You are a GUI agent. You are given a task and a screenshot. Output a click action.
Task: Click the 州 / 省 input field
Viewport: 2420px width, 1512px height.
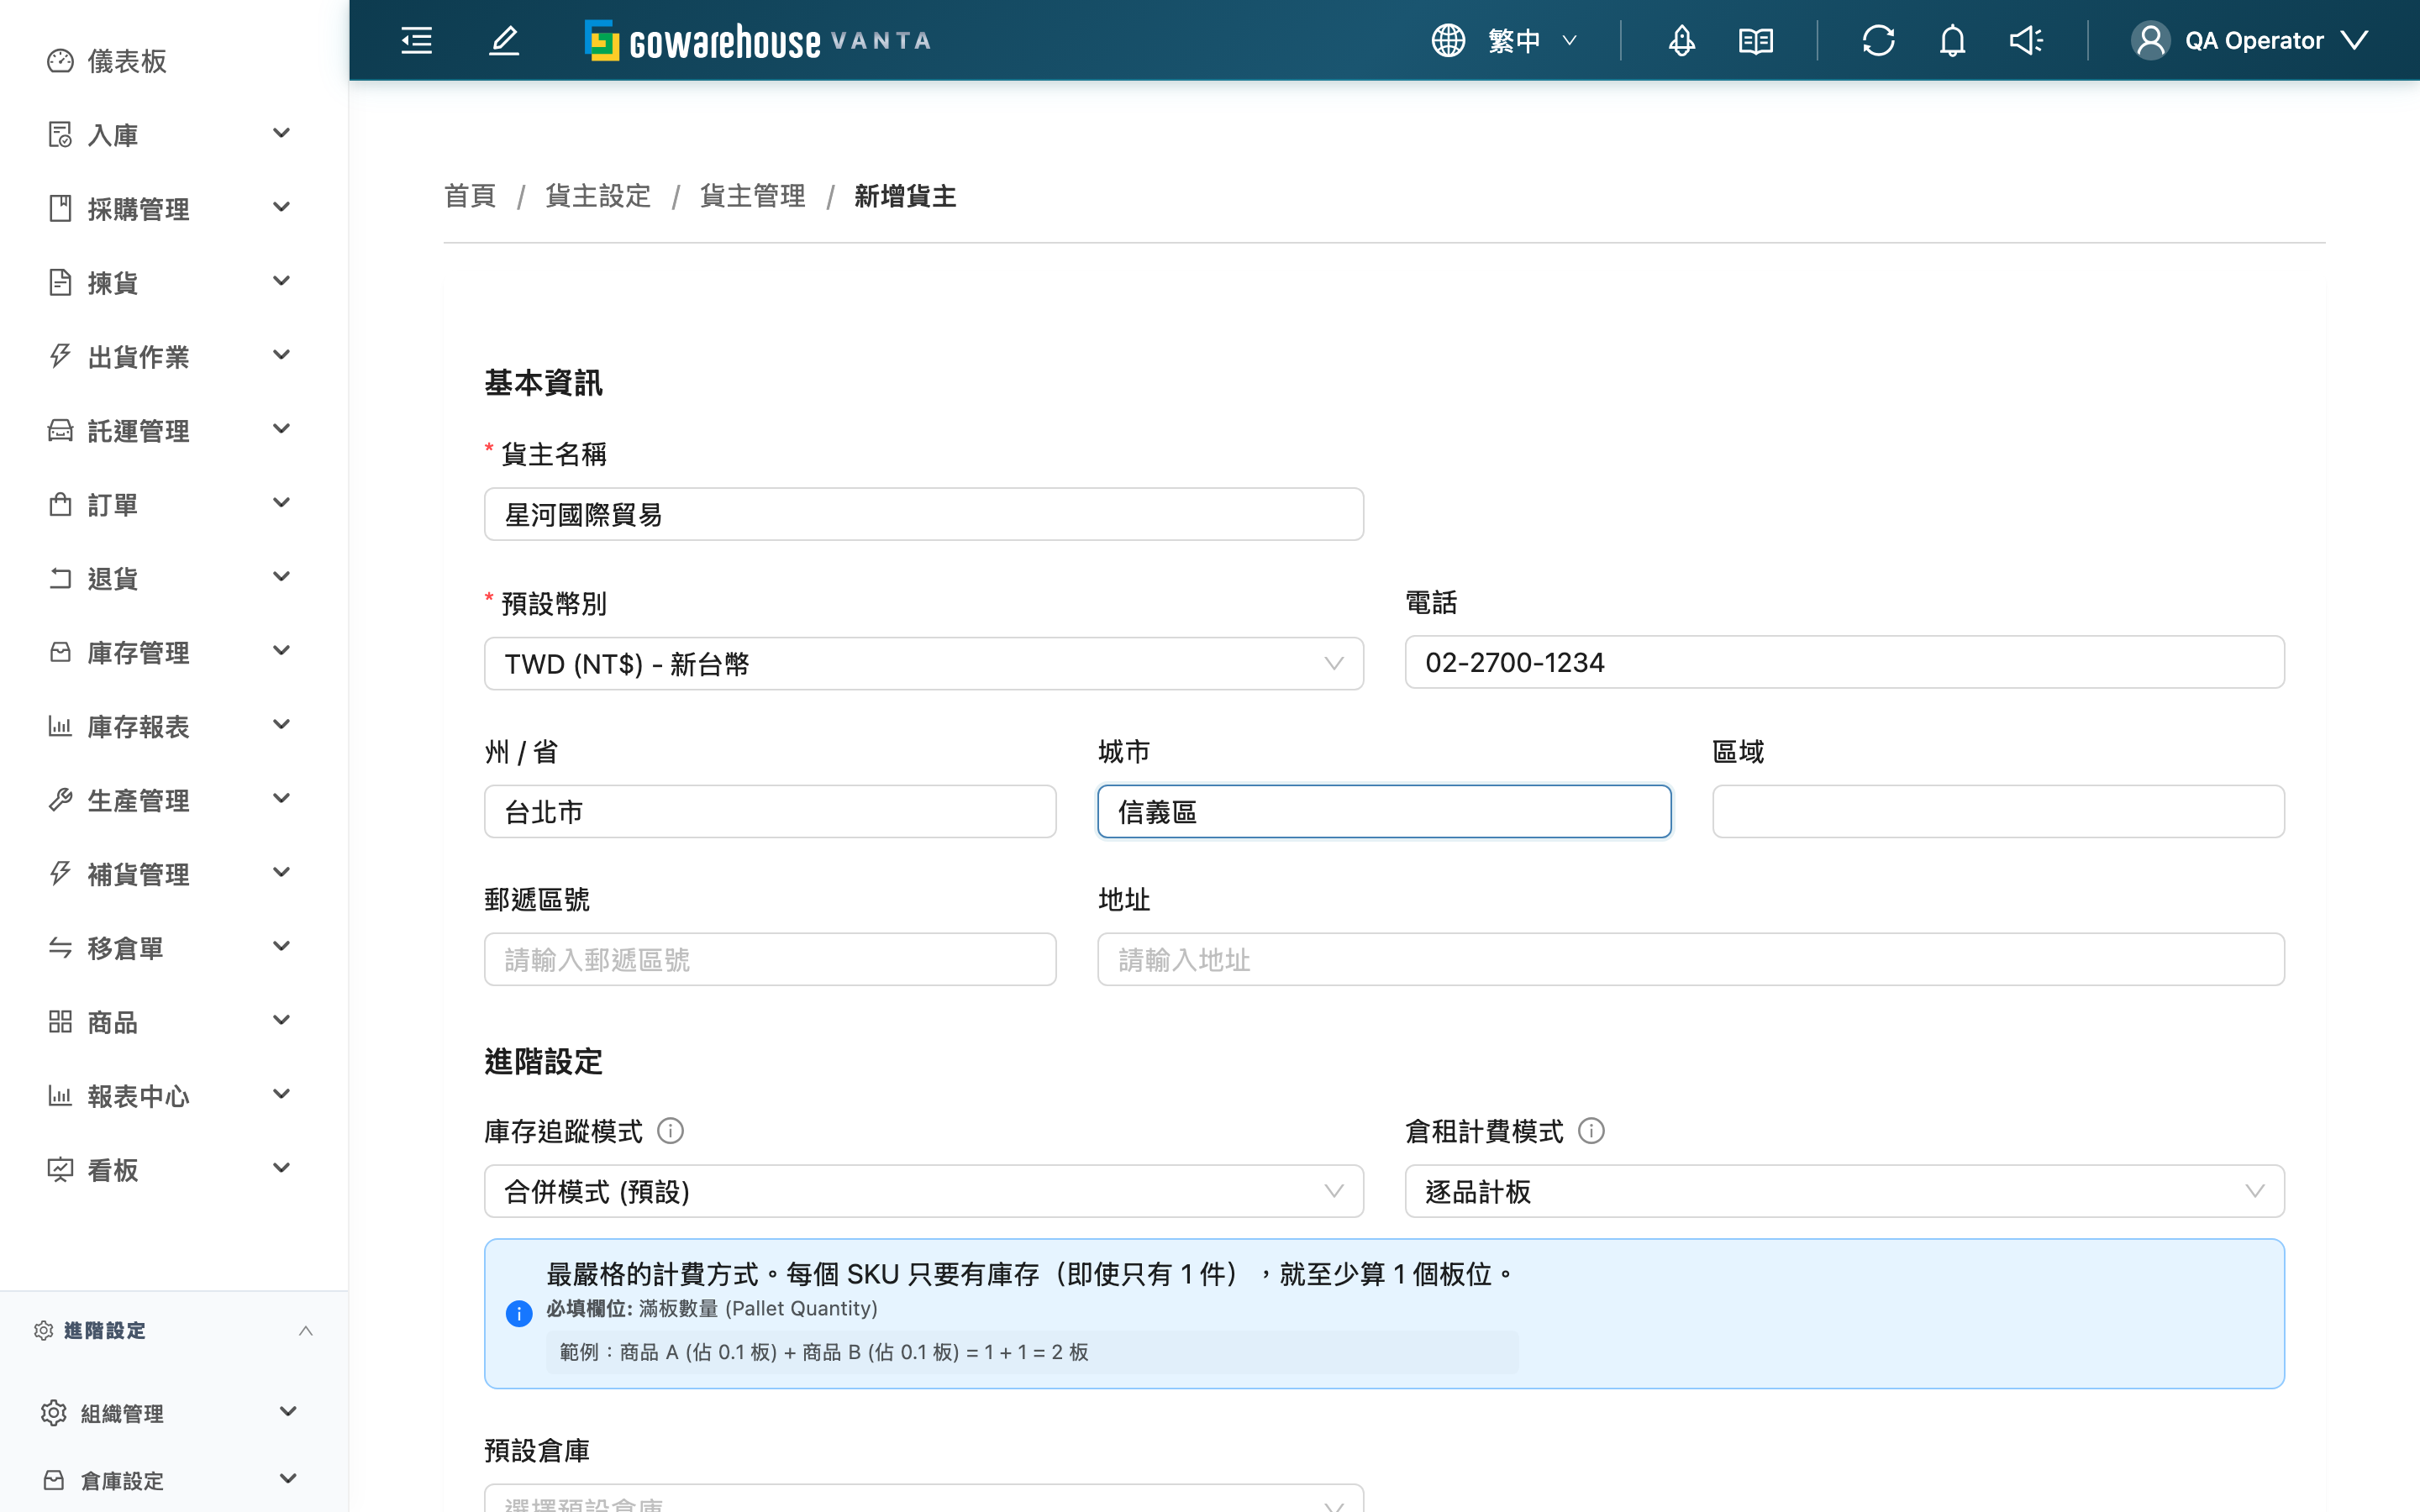click(770, 811)
